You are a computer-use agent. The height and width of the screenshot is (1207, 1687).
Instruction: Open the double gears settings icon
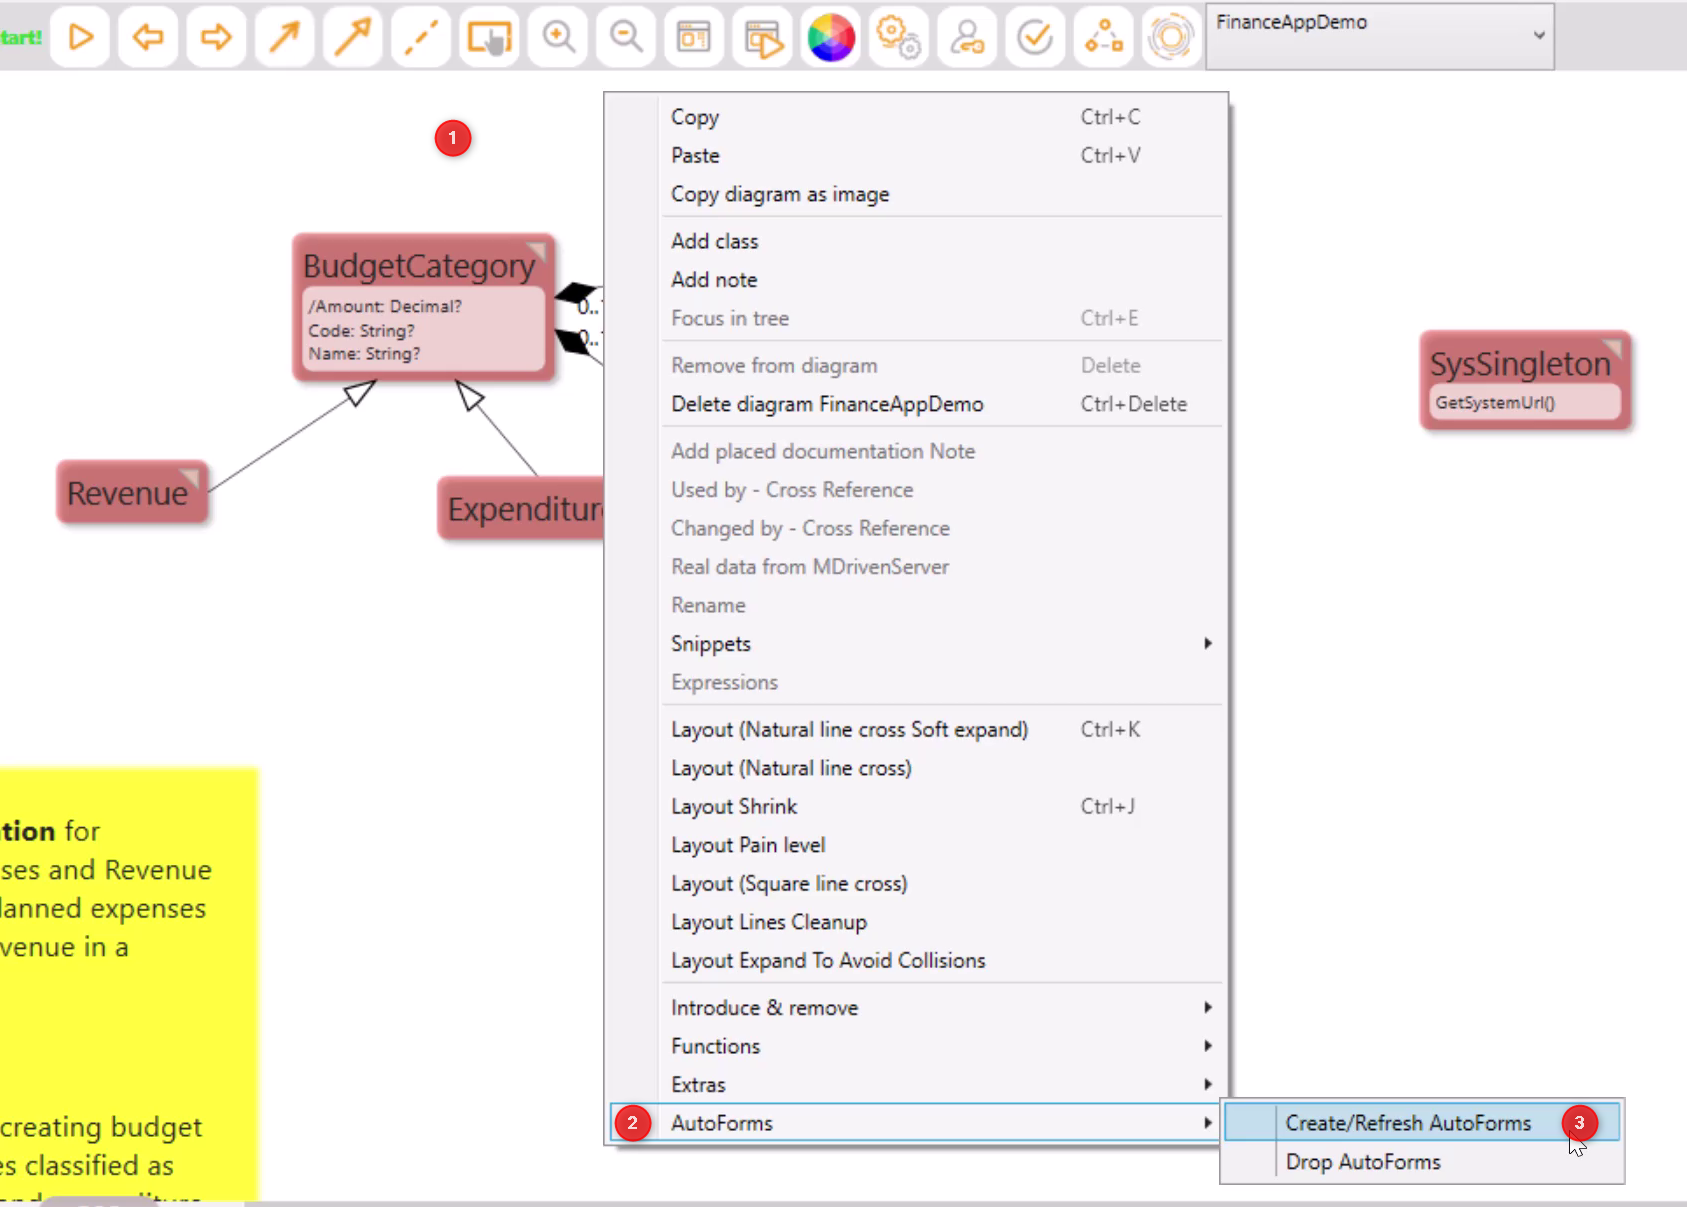point(899,38)
